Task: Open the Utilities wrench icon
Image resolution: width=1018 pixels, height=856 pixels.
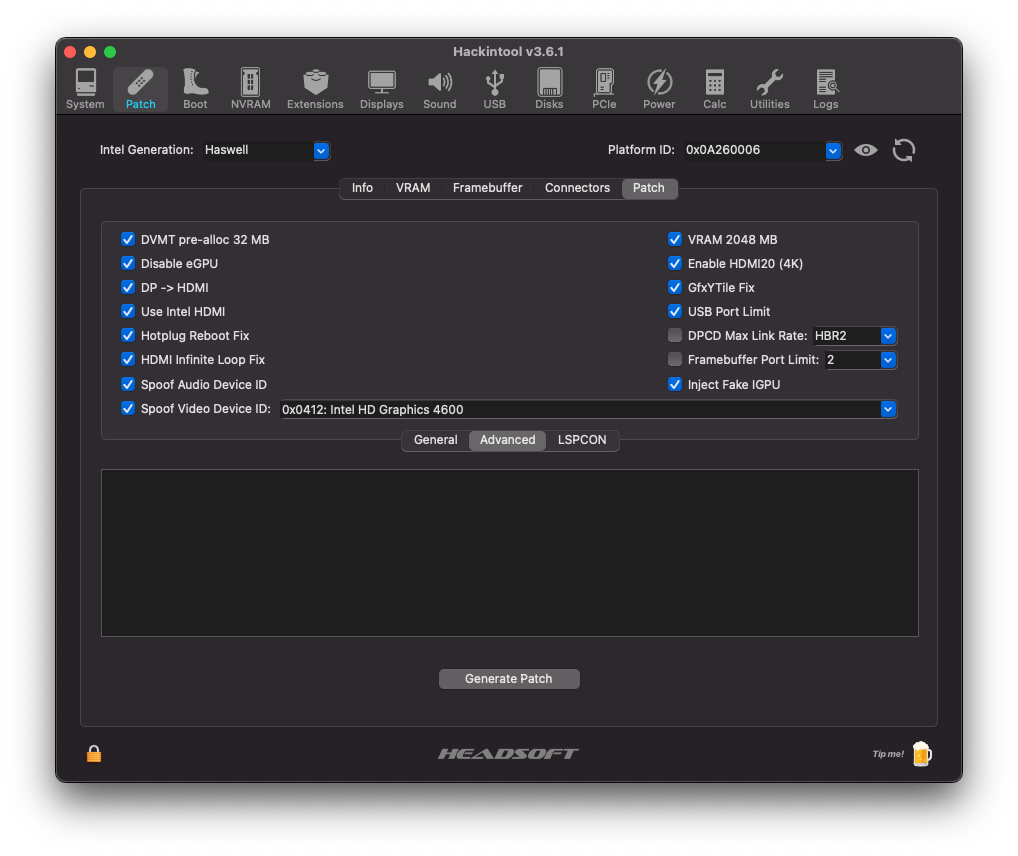Action: (769, 89)
